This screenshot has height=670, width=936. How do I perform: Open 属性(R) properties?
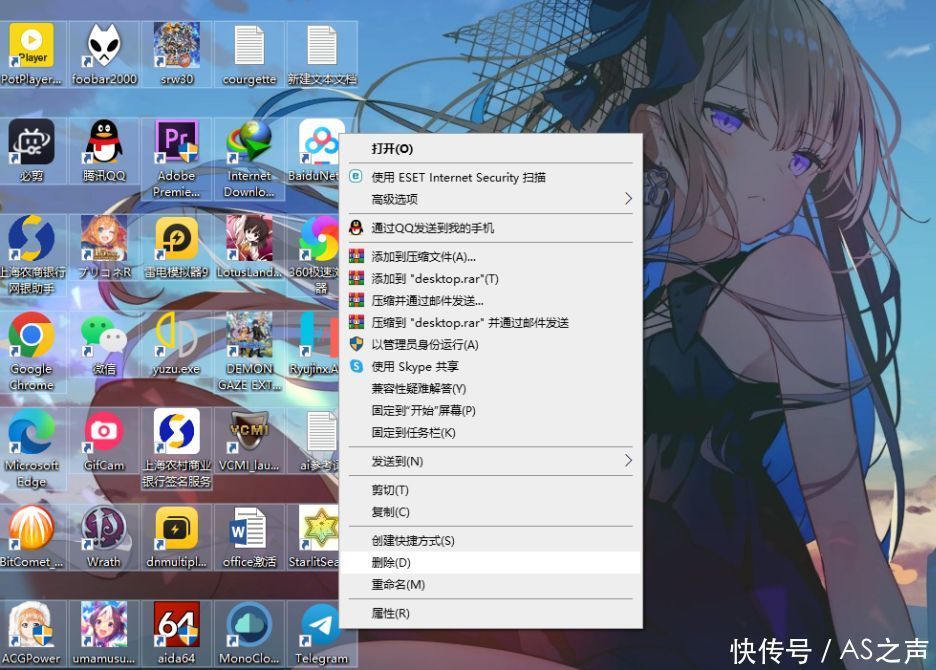[491, 613]
